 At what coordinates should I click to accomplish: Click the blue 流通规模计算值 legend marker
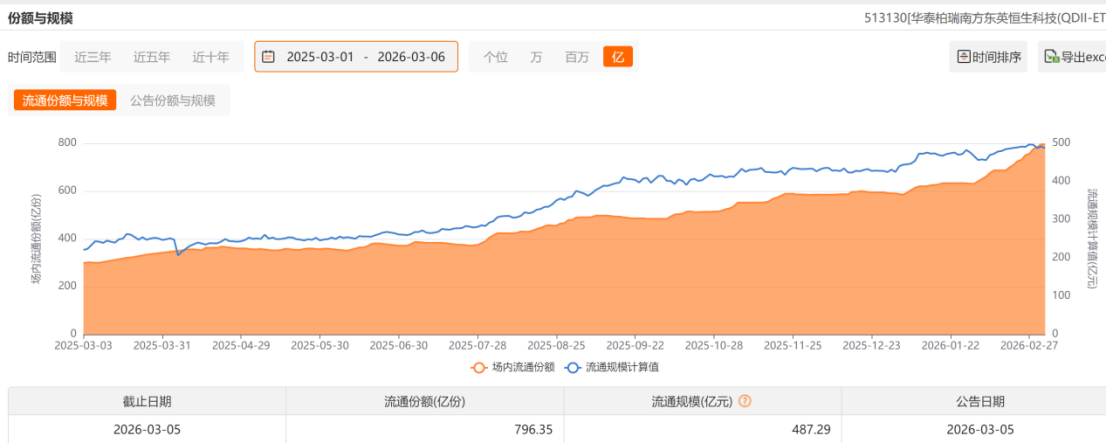pos(574,367)
